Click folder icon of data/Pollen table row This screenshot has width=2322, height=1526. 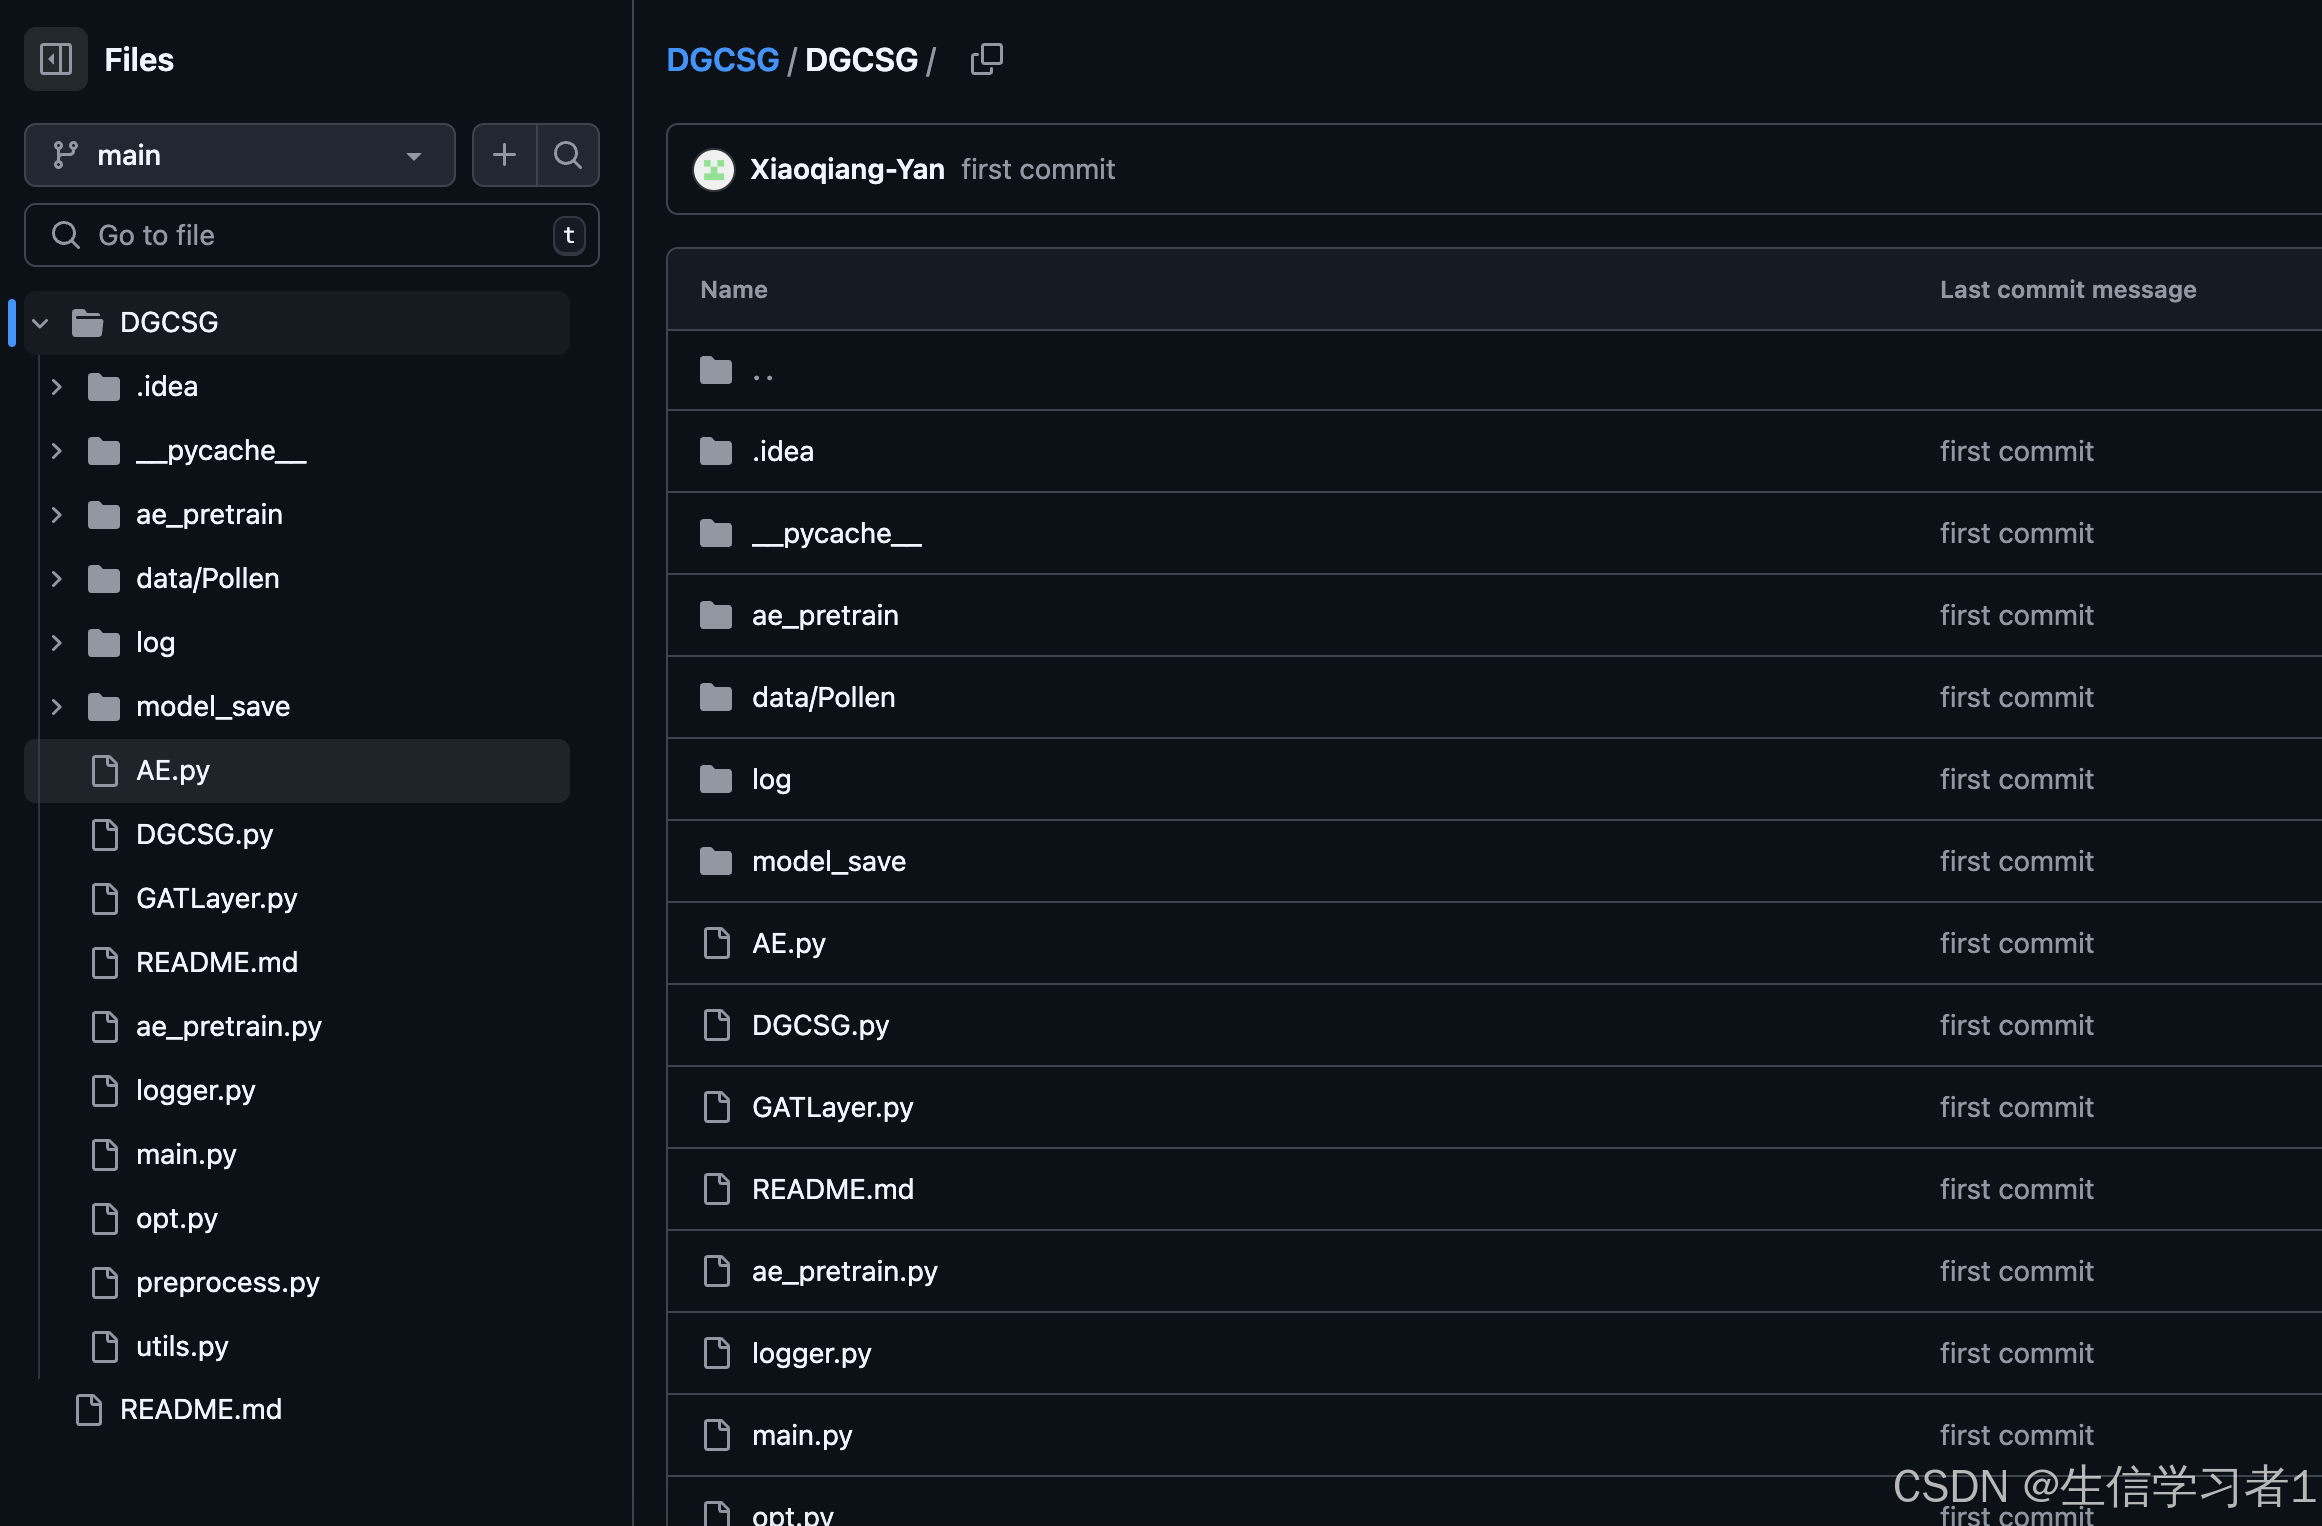716,698
